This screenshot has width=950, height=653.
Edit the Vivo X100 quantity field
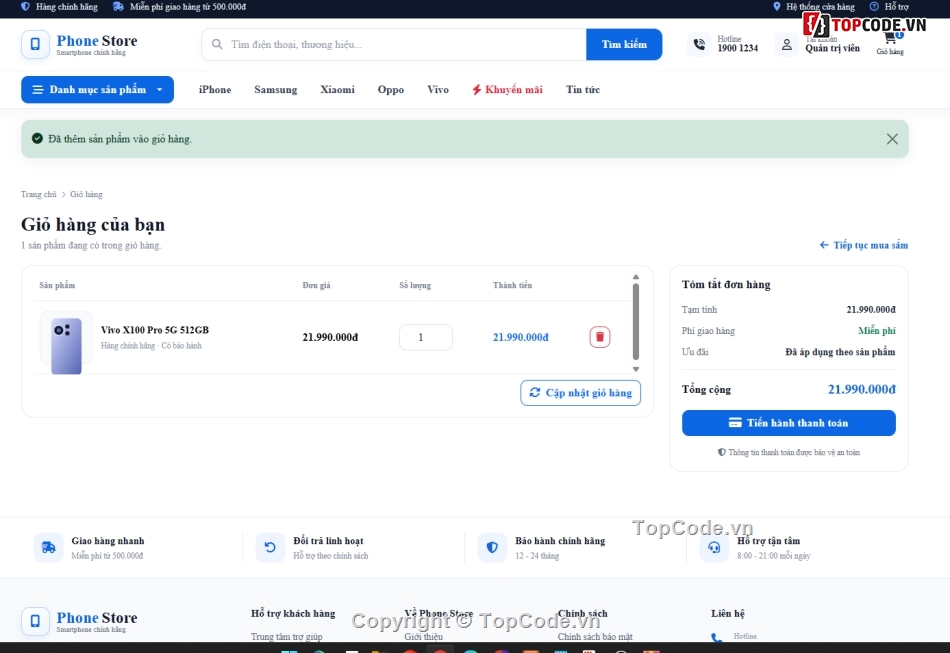pos(426,337)
